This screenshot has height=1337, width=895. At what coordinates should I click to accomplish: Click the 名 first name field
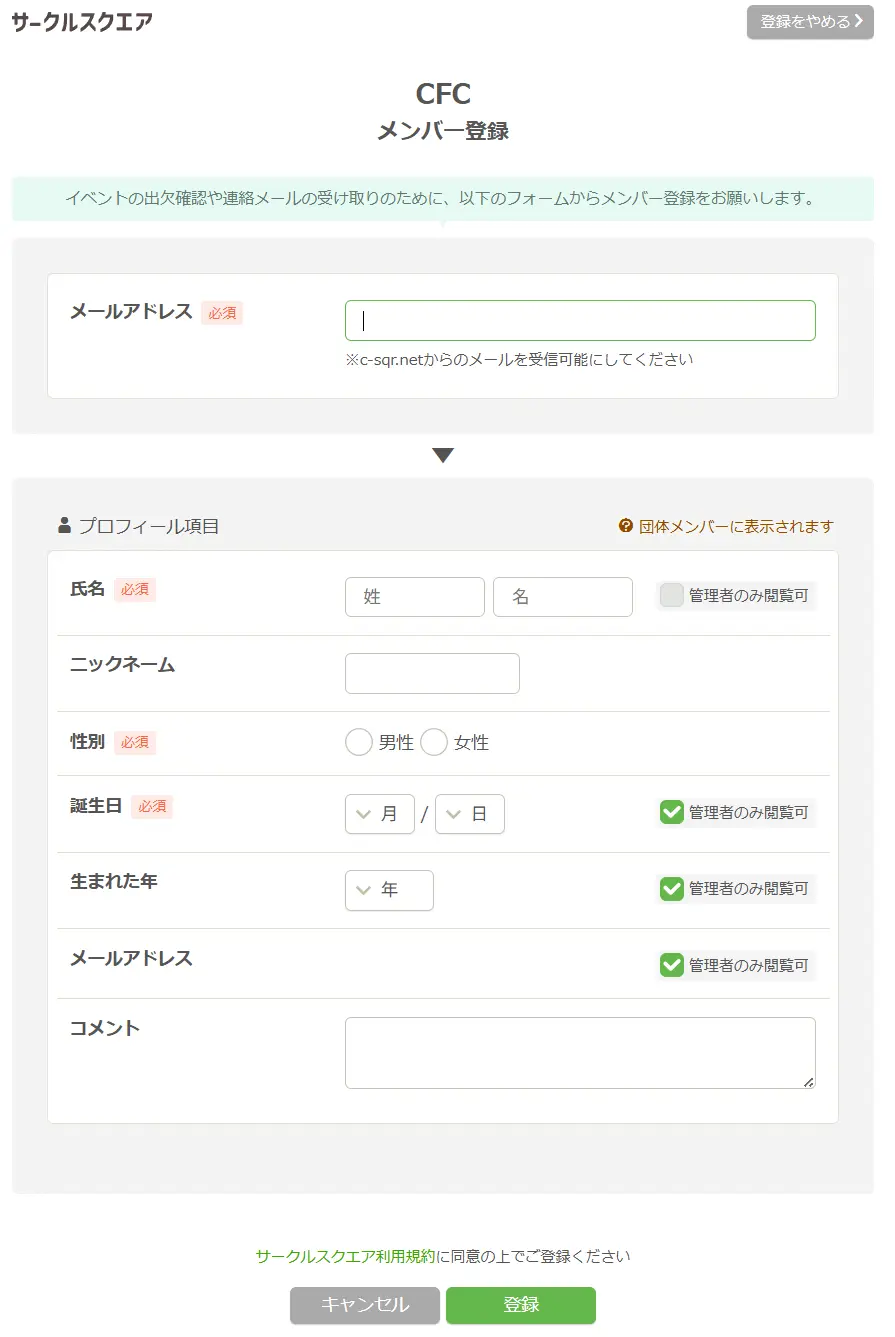562,597
